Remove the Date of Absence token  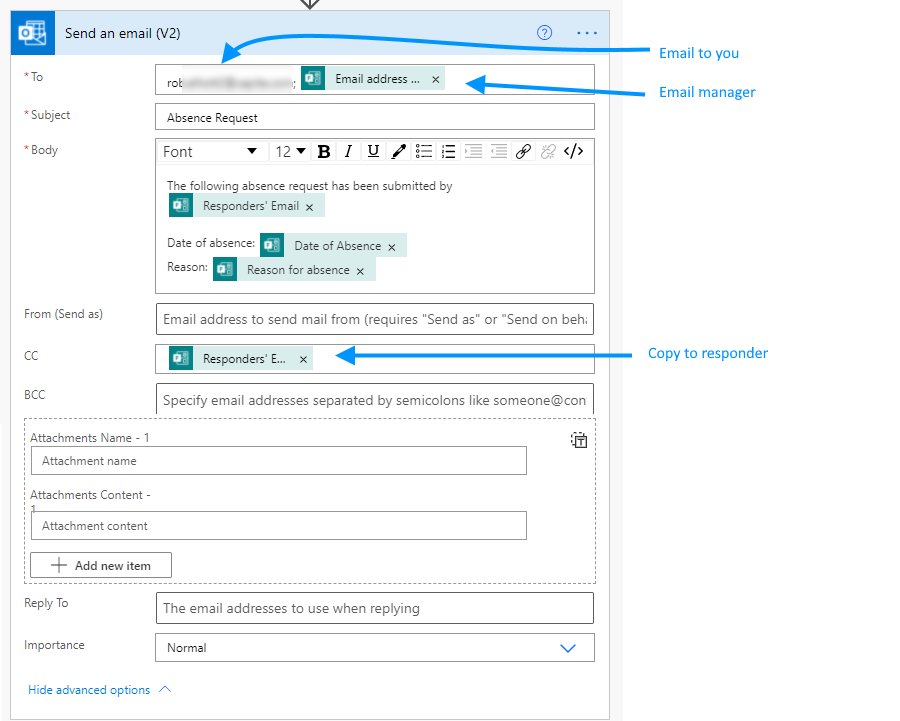coord(391,247)
